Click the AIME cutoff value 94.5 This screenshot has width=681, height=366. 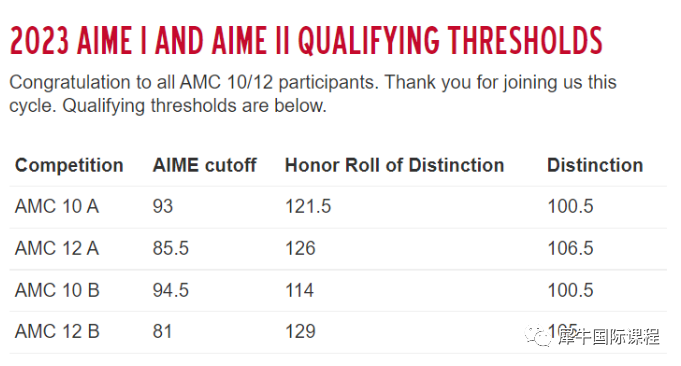pyautogui.click(x=171, y=290)
